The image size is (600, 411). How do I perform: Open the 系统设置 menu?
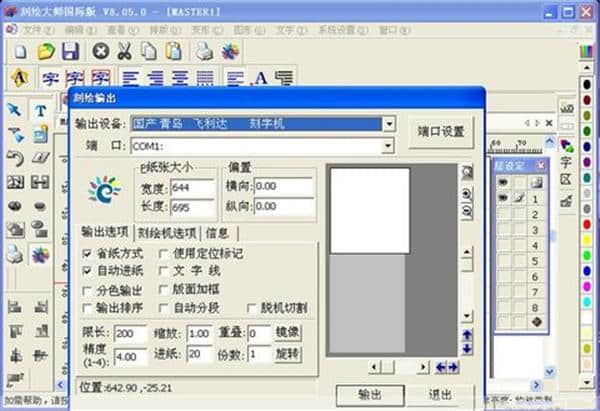[343, 30]
